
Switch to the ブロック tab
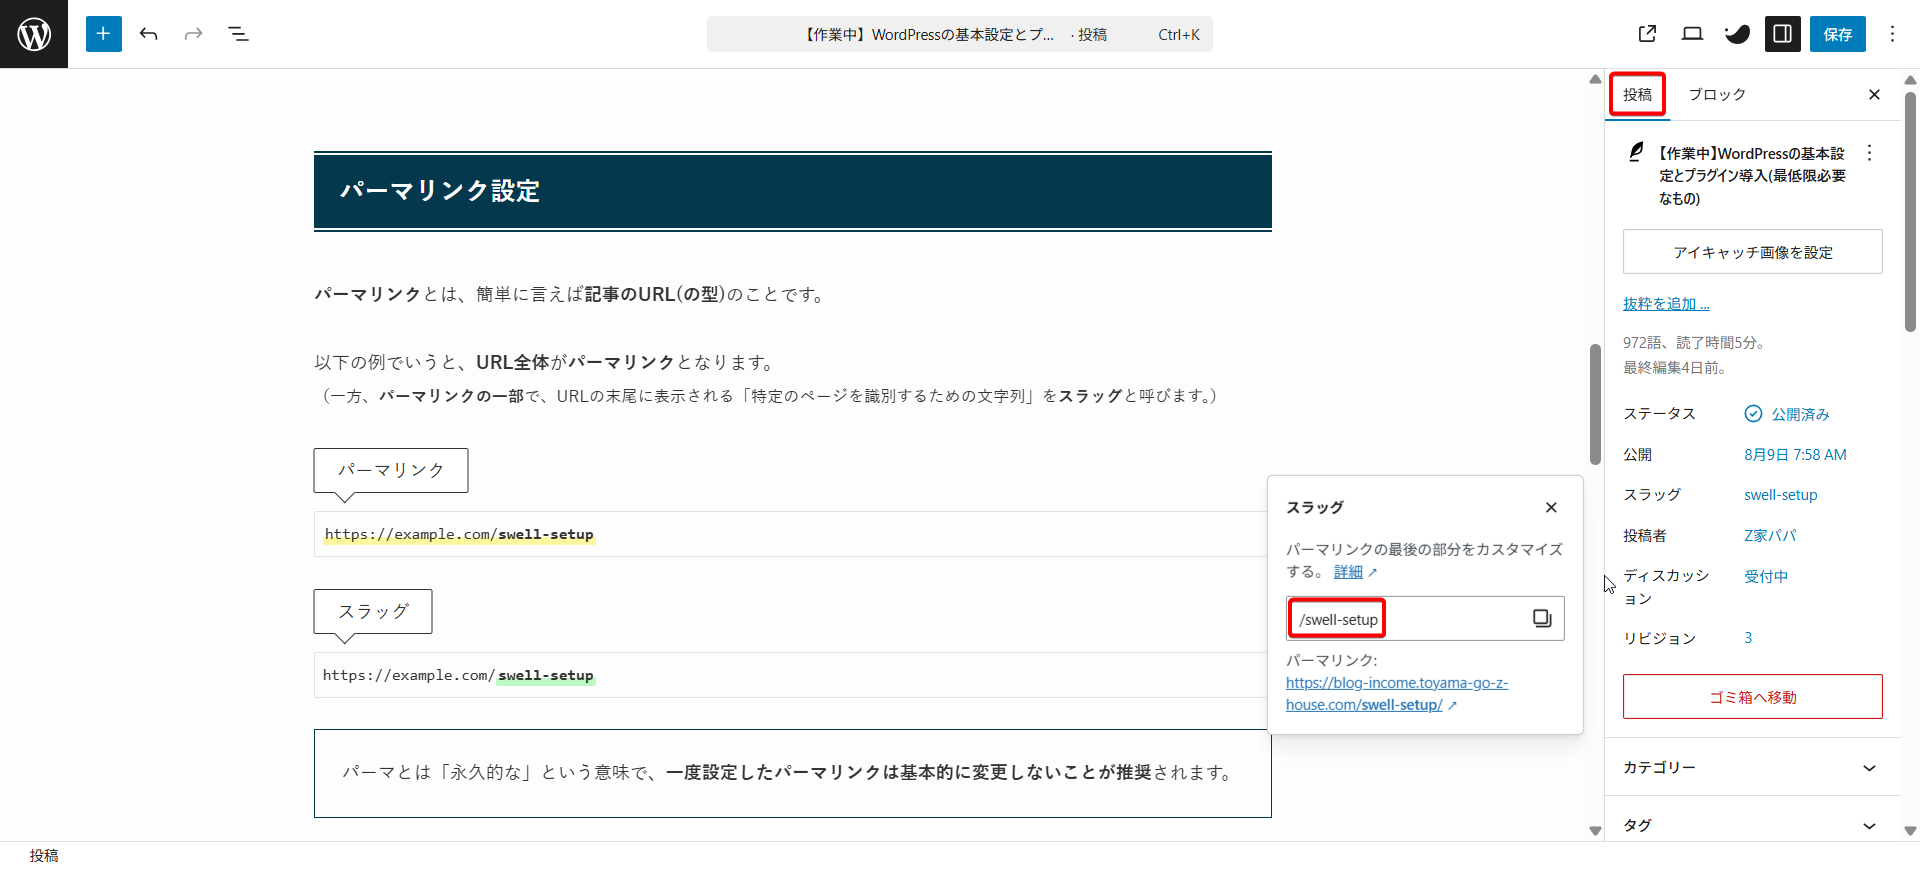pyautogui.click(x=1717, y=95)
